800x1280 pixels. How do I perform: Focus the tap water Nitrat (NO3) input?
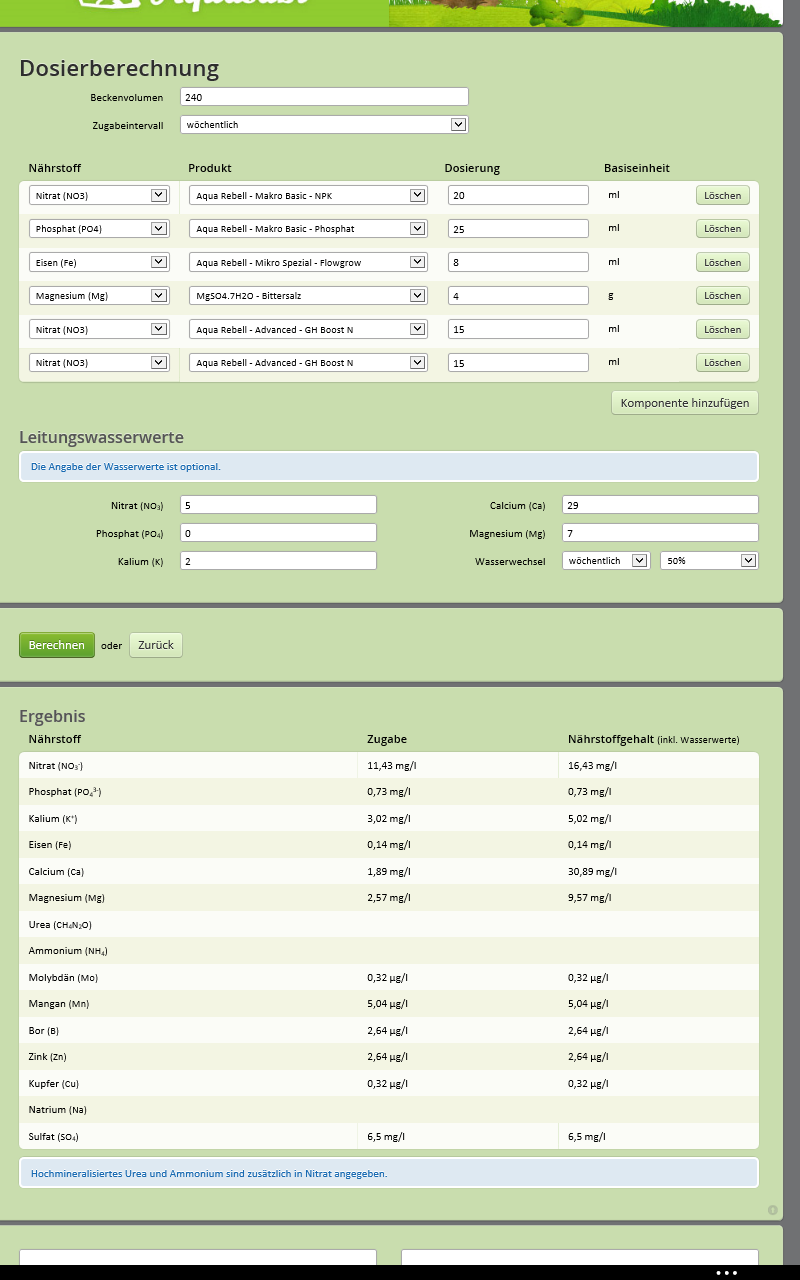[x=278, y=505]
